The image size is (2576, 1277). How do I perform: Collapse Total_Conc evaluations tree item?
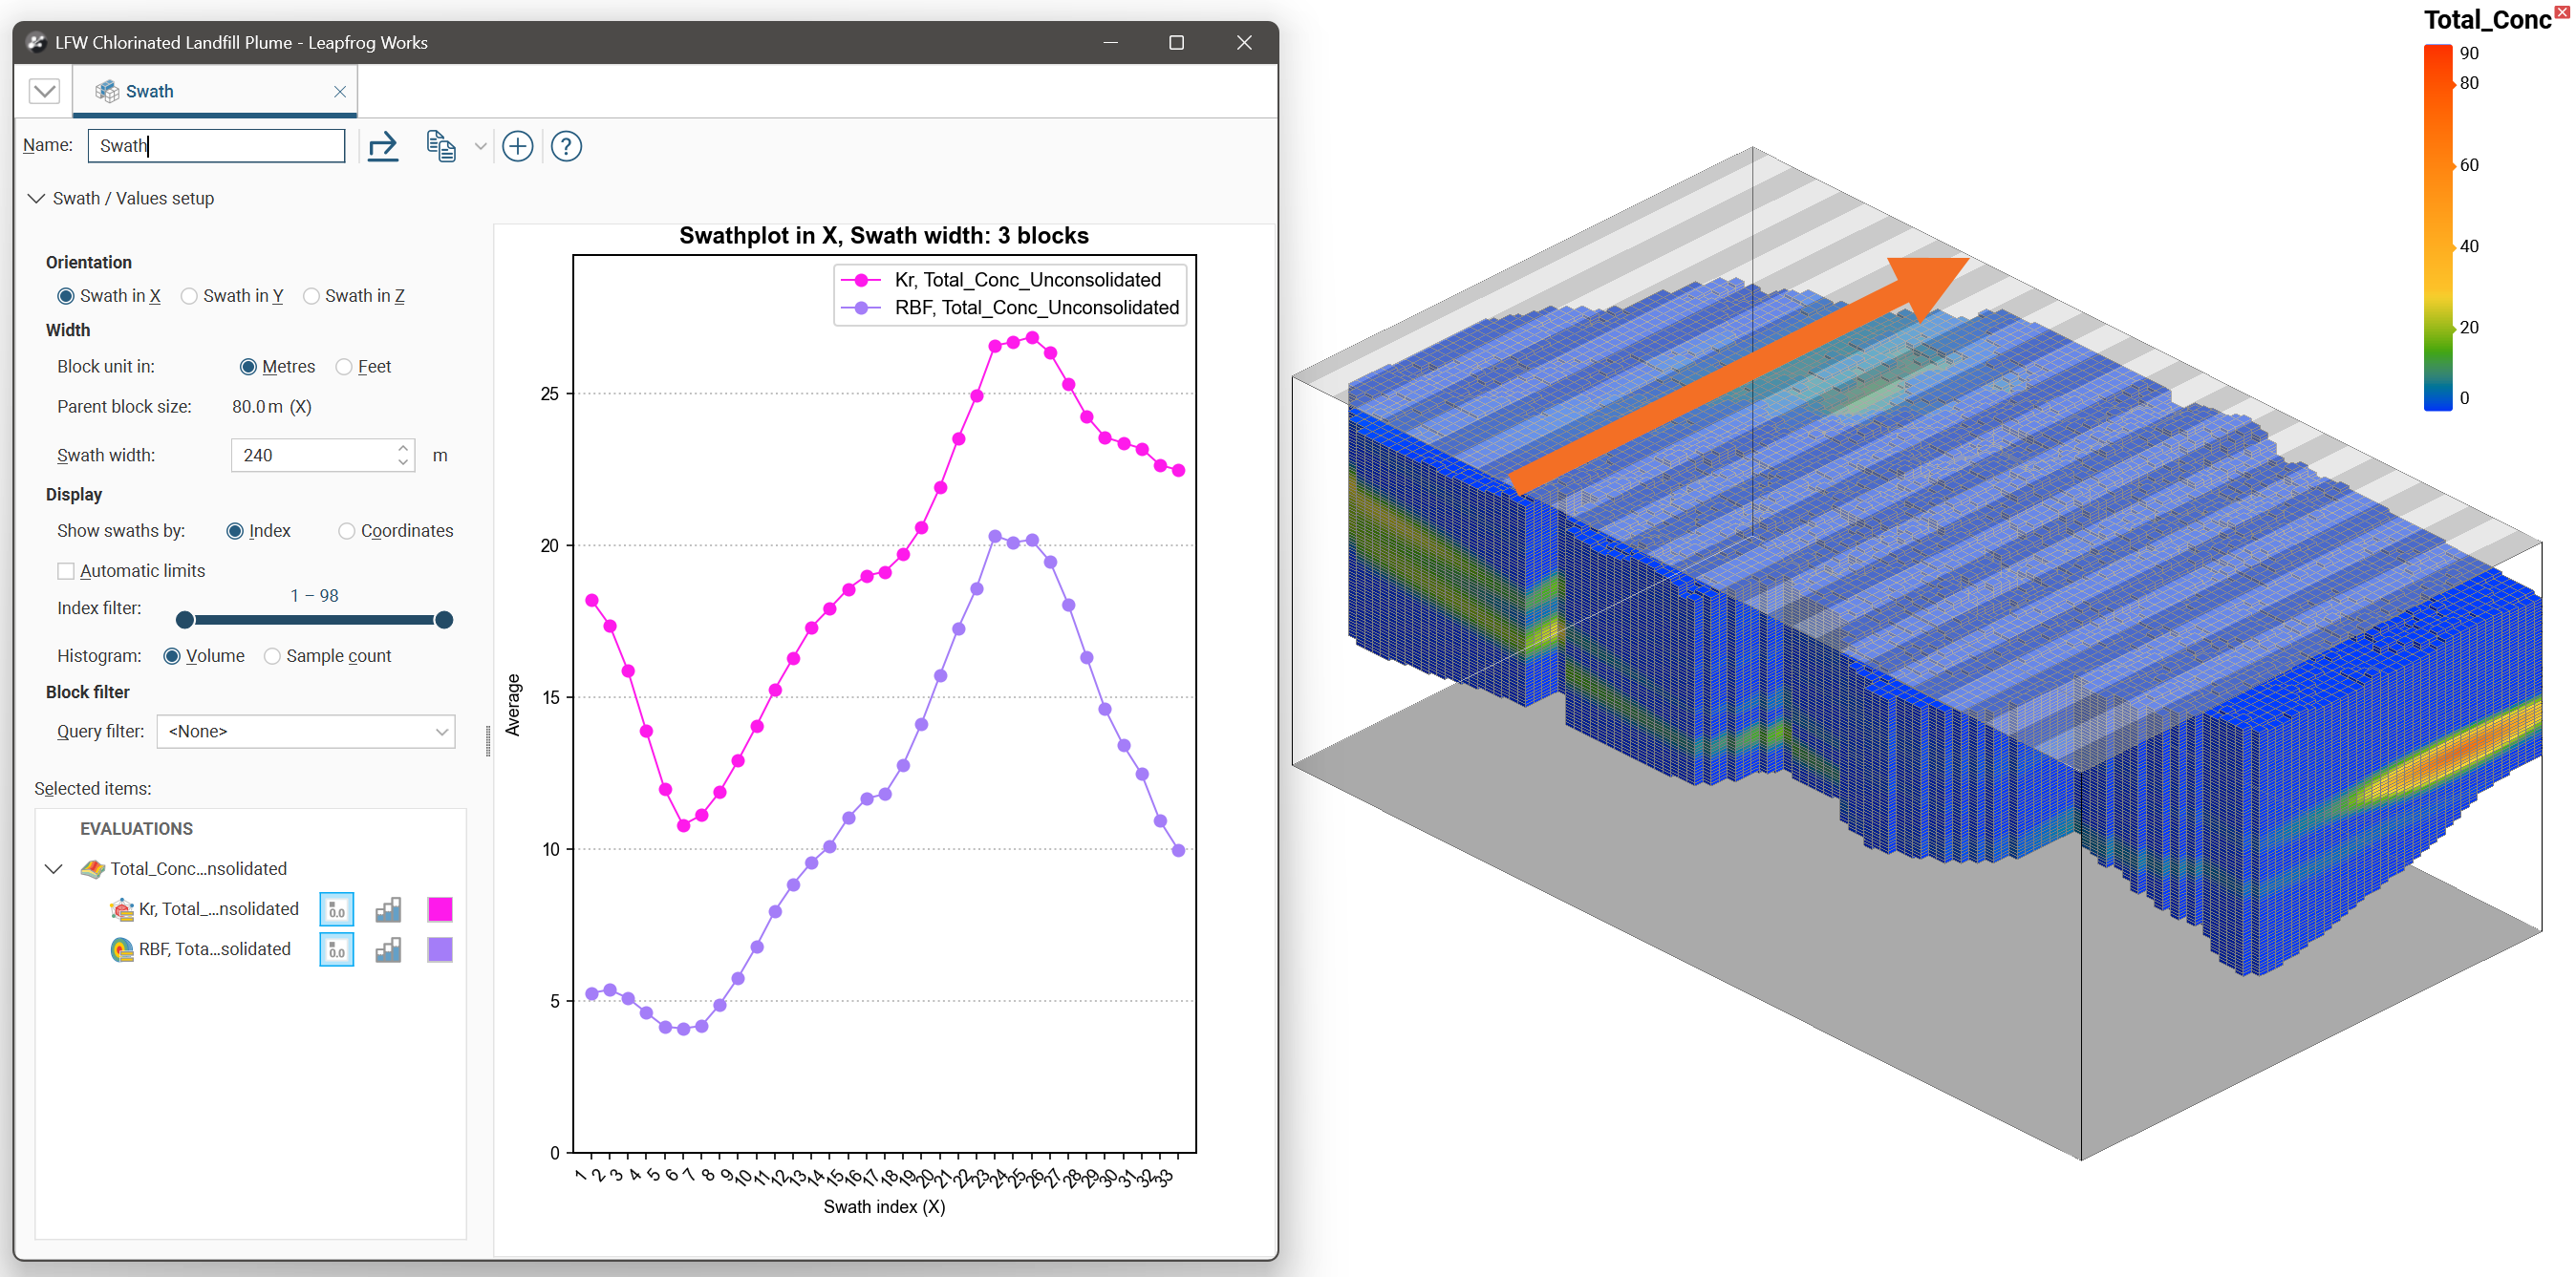pyautogui.click(x=54, y=869)
